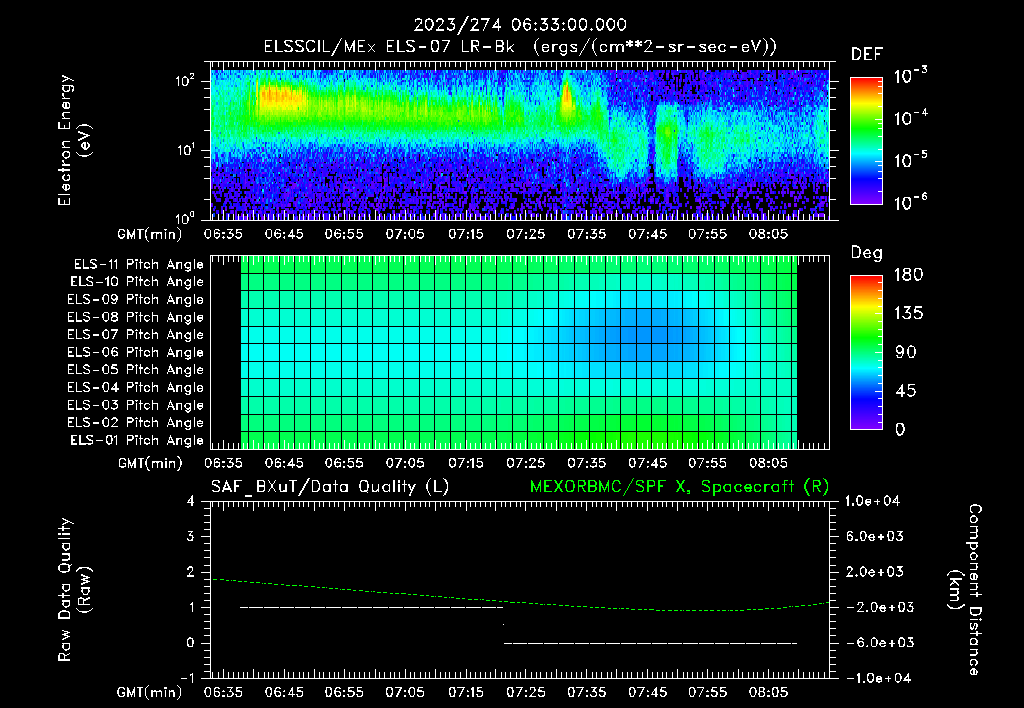This screenshot has height=708, width=1024.
Task: Click the 6.0e+03 right axis value
Action: [875, 536]
